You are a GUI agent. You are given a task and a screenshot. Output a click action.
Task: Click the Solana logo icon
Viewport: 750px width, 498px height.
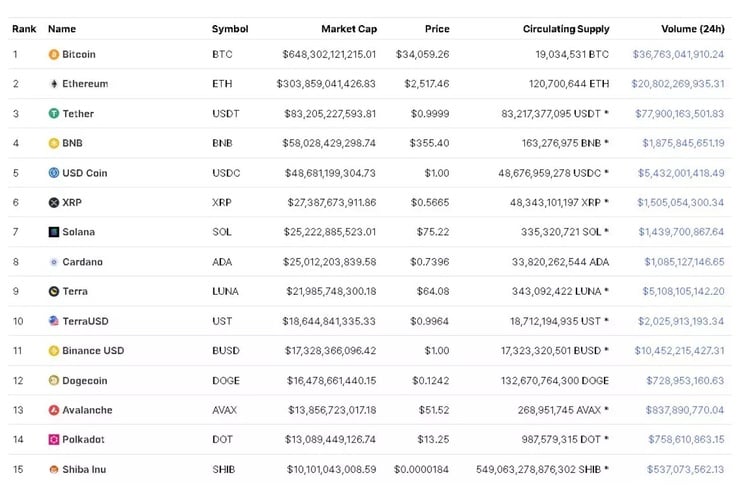coord(54,232)
